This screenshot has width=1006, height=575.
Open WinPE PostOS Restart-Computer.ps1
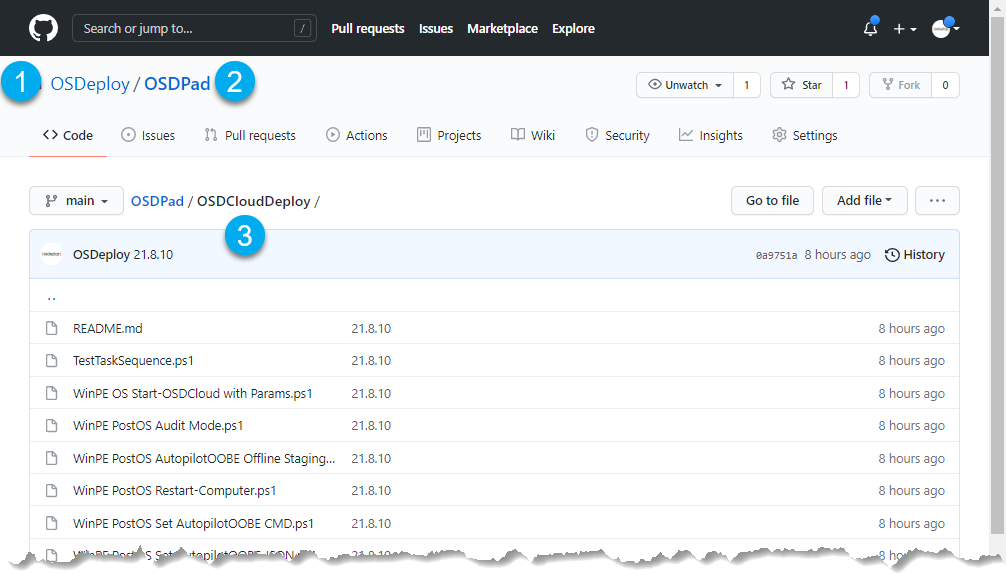point(175,490)
